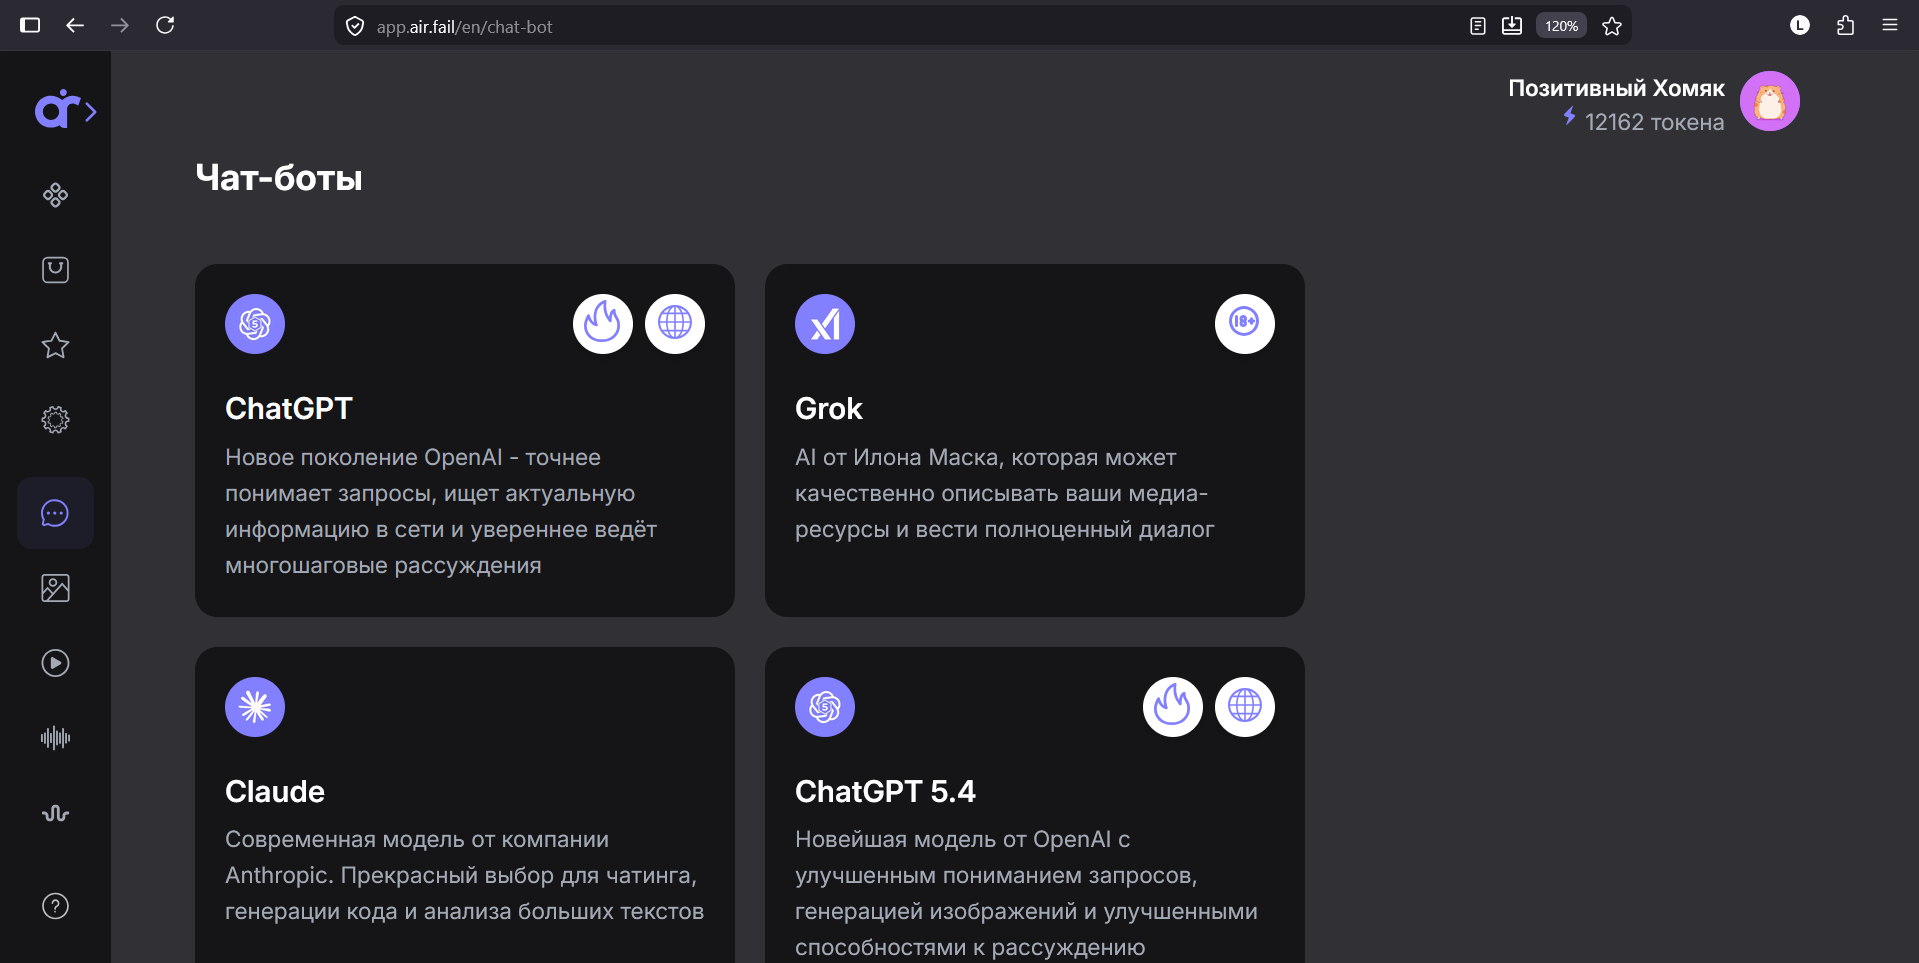Image resolution: width=1919 pixels, height=963 pixels.
Task: Click the 18+ badge on Grok card
Action: tap(1245, 323)
